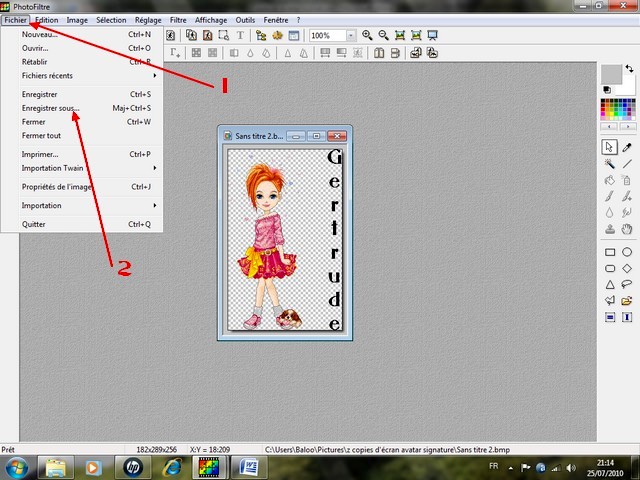This screenshot has height=480, width=640.
Task: Select the Clone Stamp tool
Action: (609, 229)
